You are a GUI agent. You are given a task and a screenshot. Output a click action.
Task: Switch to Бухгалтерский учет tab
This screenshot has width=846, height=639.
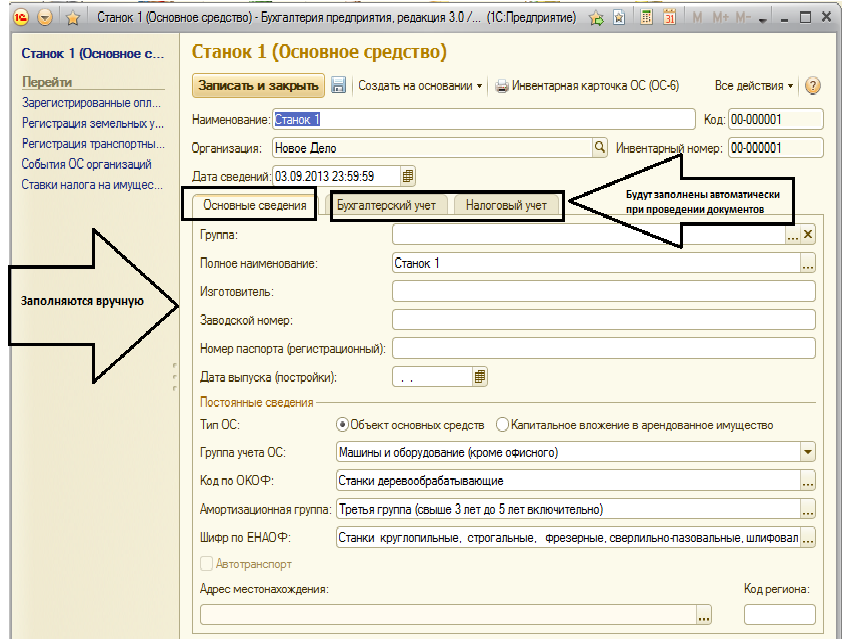[386, 206]
